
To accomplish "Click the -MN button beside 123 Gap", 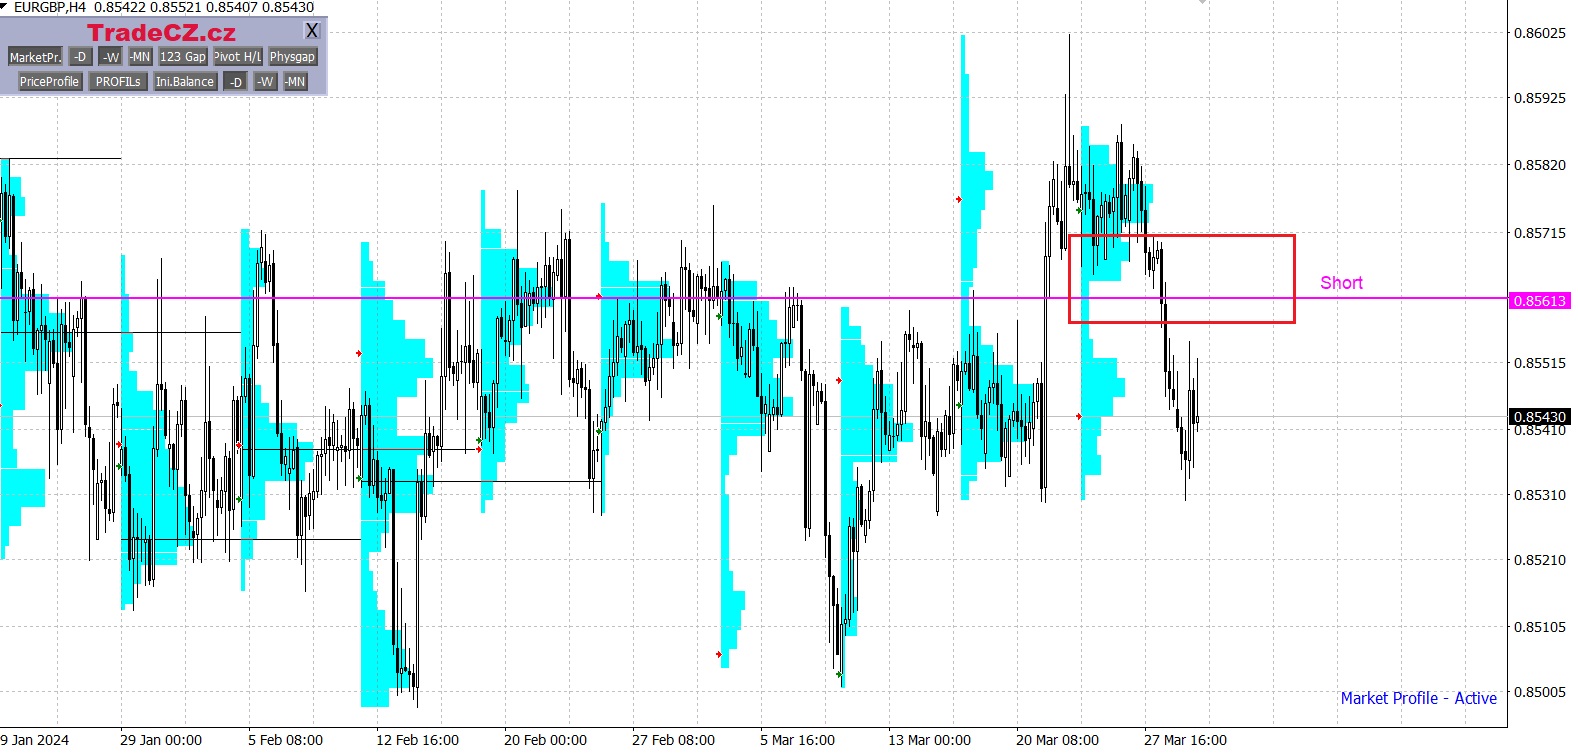I will click(x=140, y=57).
